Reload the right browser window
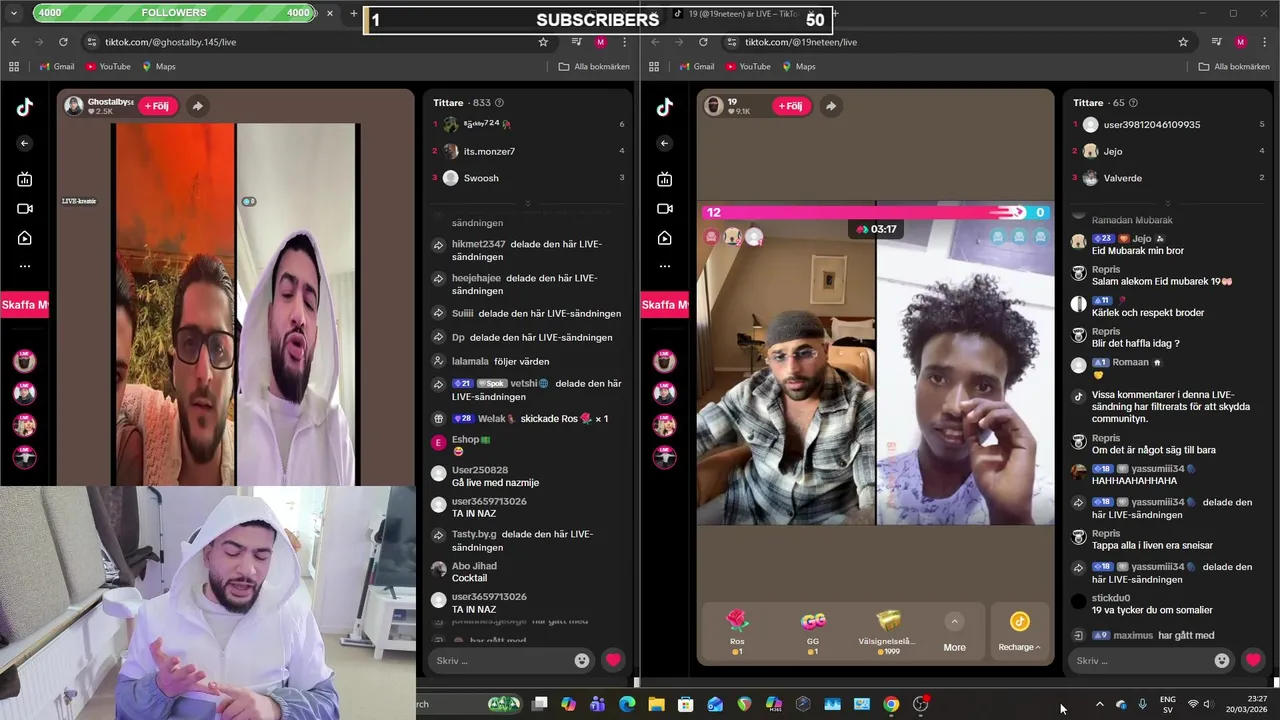 pyautogui.click(x=703, y=42)
